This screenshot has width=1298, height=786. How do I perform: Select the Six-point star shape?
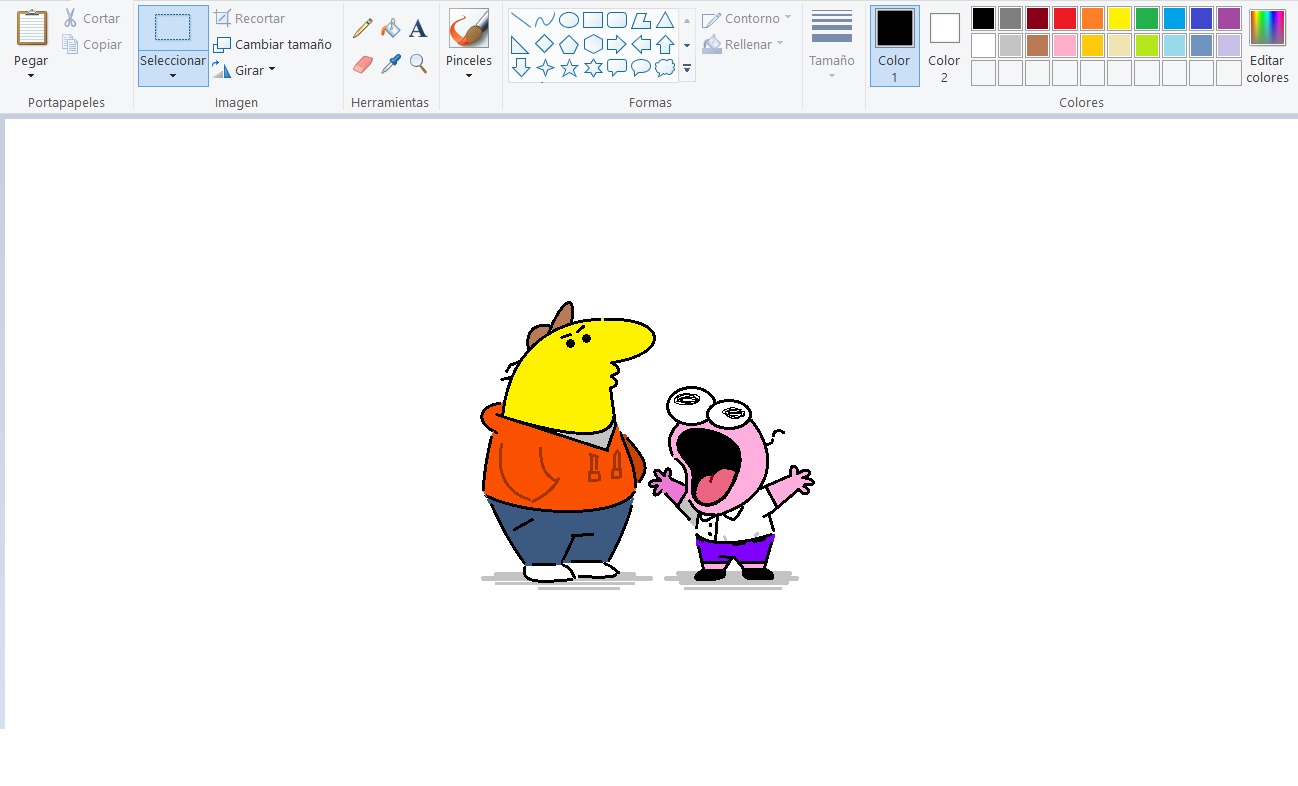[x=593, y=68]
